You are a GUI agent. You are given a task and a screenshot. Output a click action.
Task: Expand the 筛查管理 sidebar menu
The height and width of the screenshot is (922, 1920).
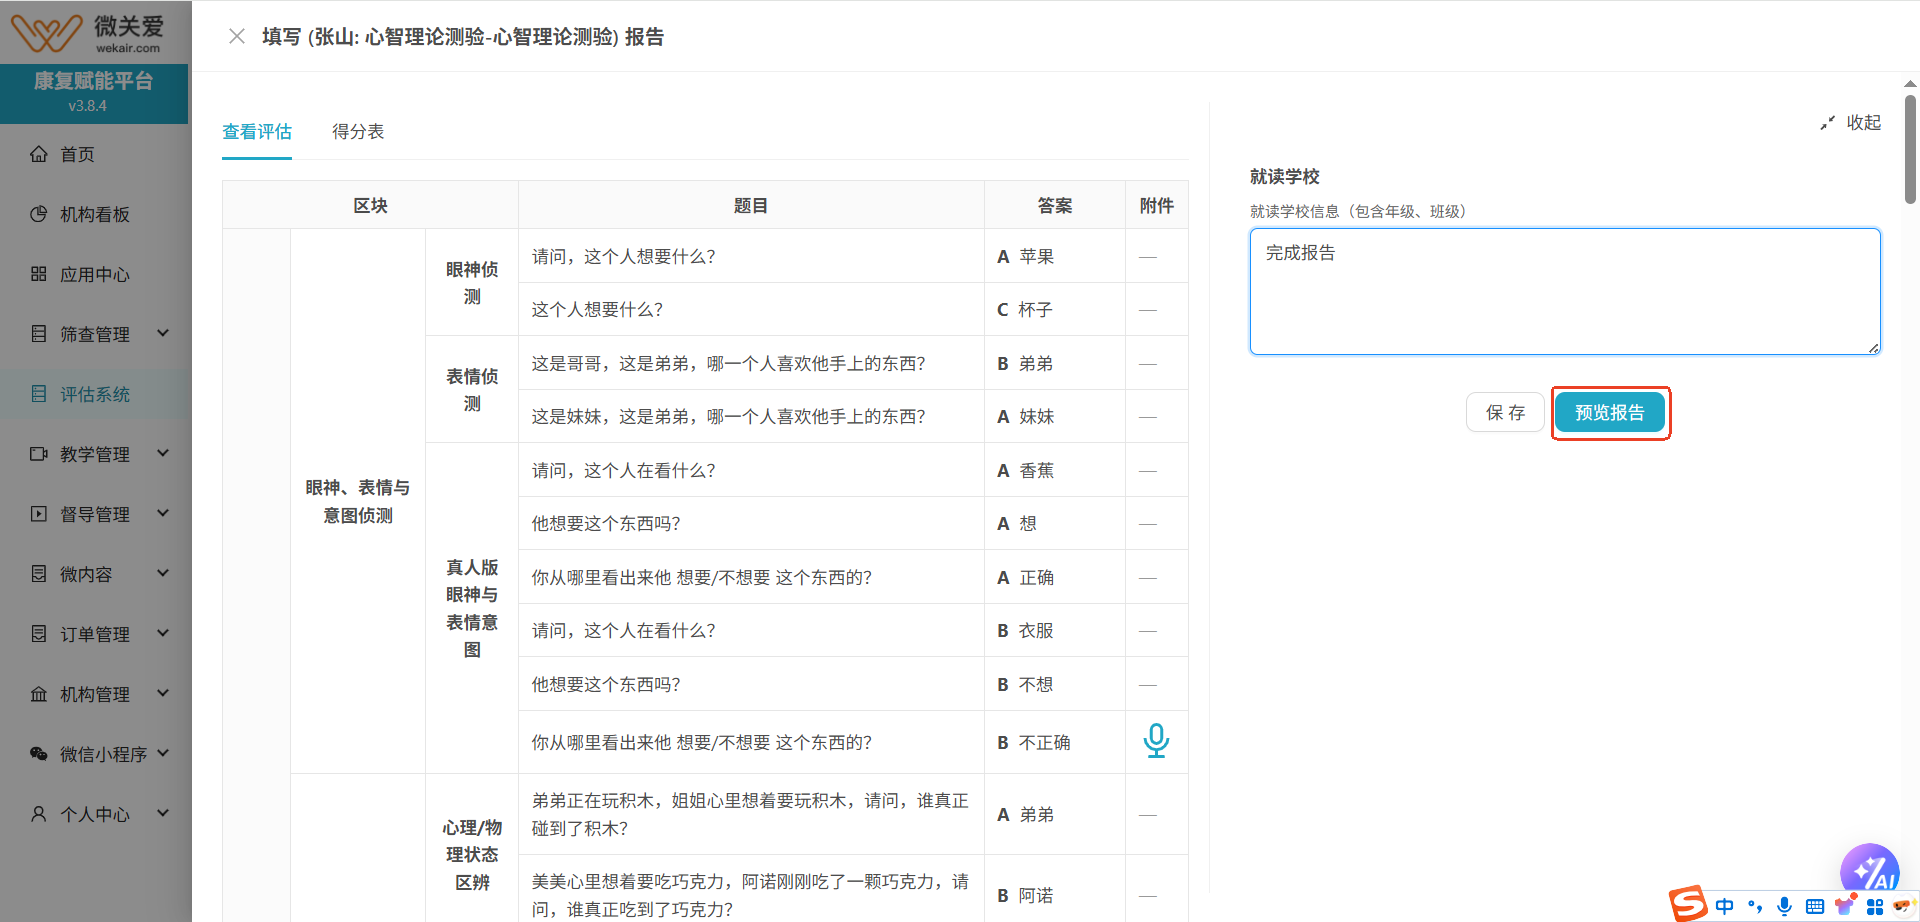click(95, 334)
